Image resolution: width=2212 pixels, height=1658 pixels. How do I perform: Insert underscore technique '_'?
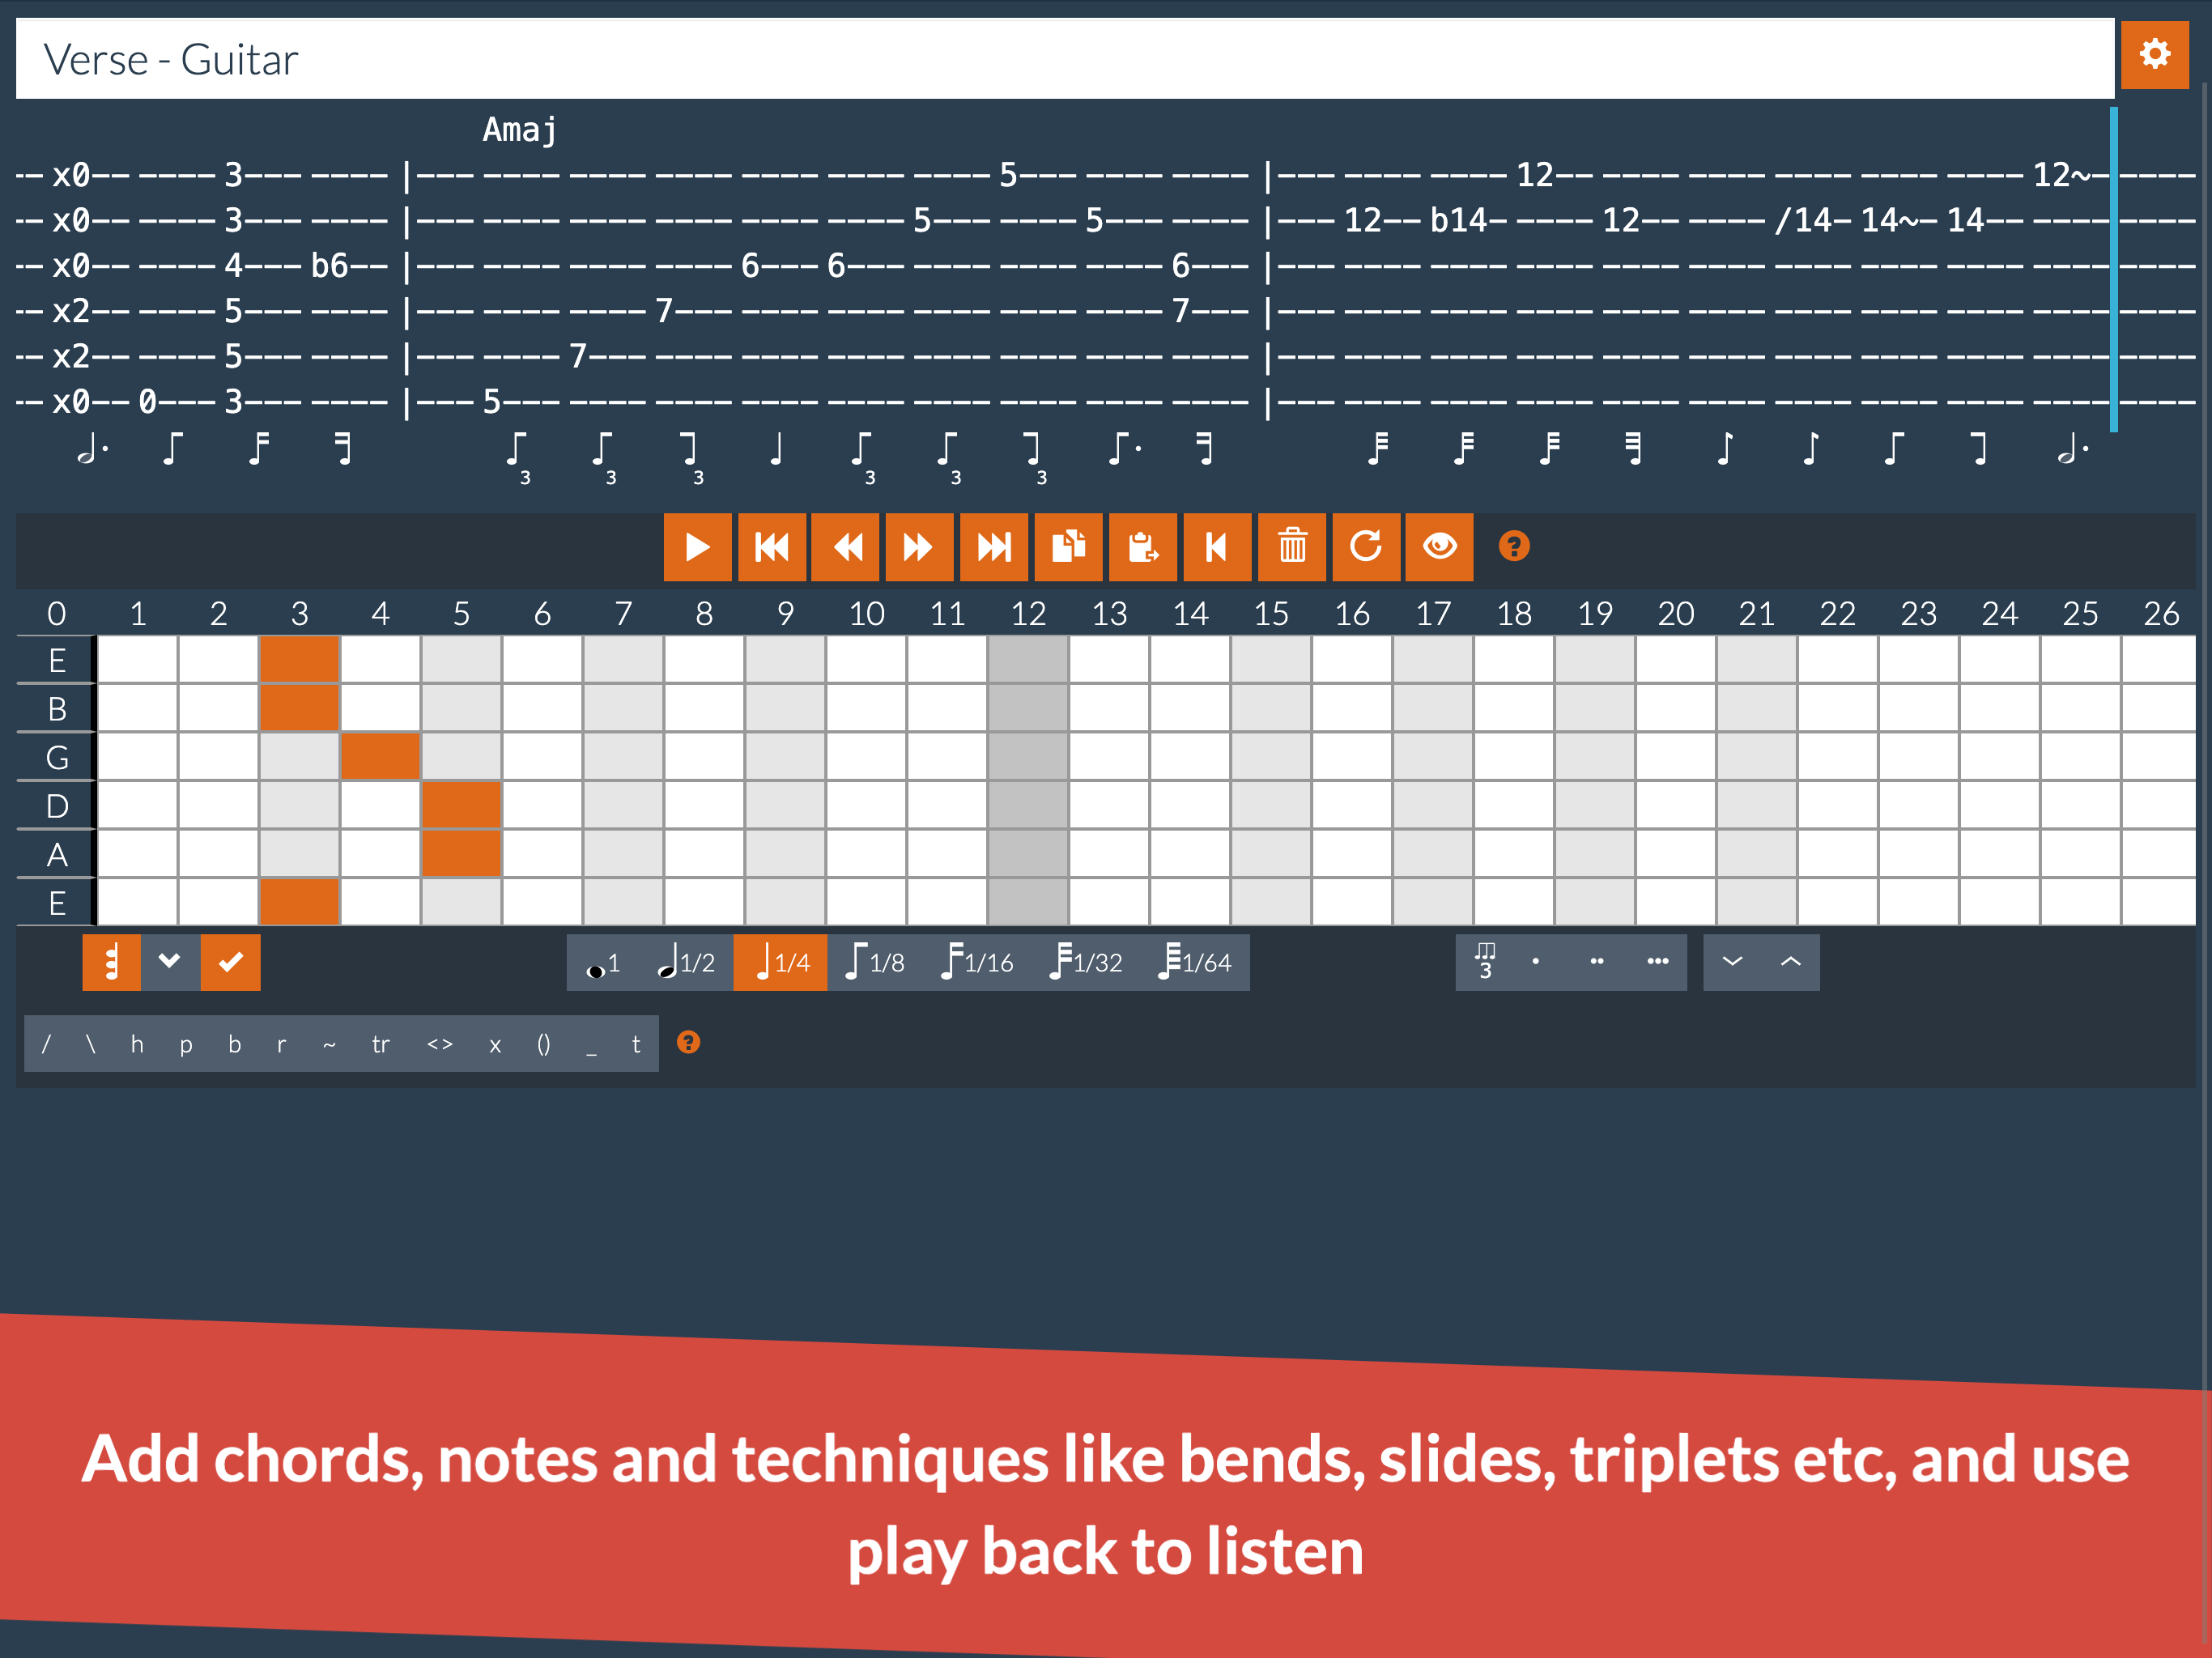[592, 1044]
